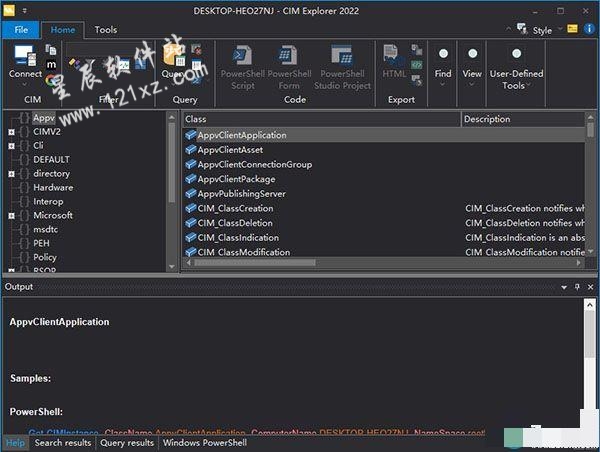Select the CIM_ClassDeletion class
600x452 pixels.
click(x=235, y=223)
